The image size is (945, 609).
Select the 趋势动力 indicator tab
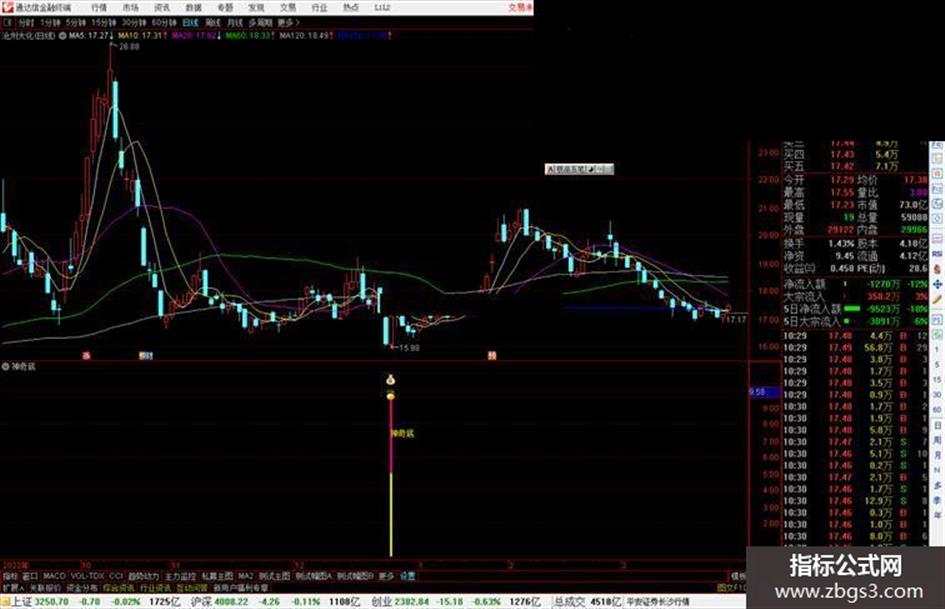(143, 576)
